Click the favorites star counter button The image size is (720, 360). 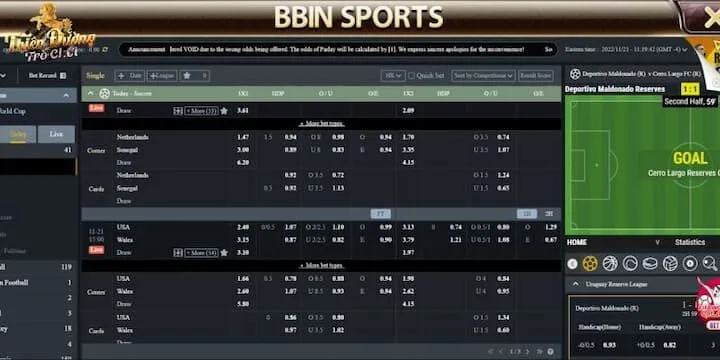(195, 76)
